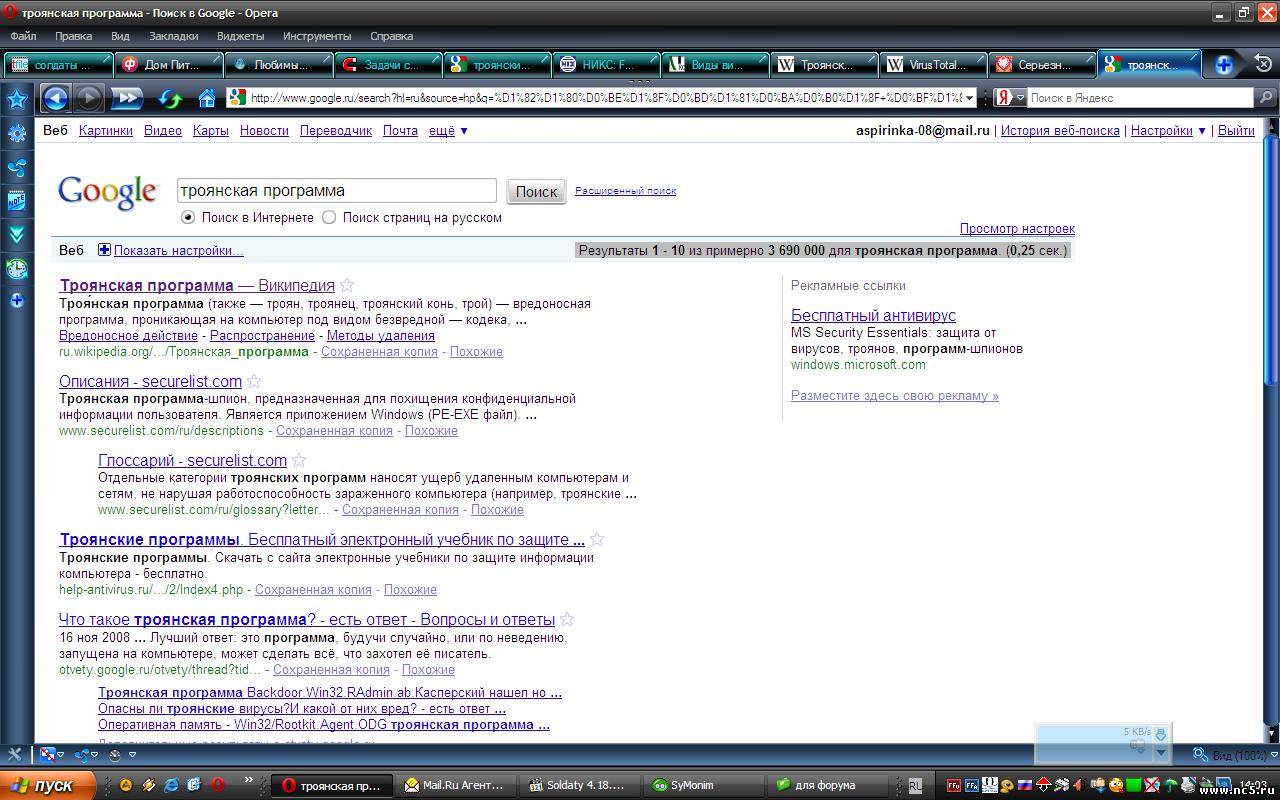Star the Что такое троянская программа result
The height and width of the screenshot is (800, 1280).
[567, 619]
